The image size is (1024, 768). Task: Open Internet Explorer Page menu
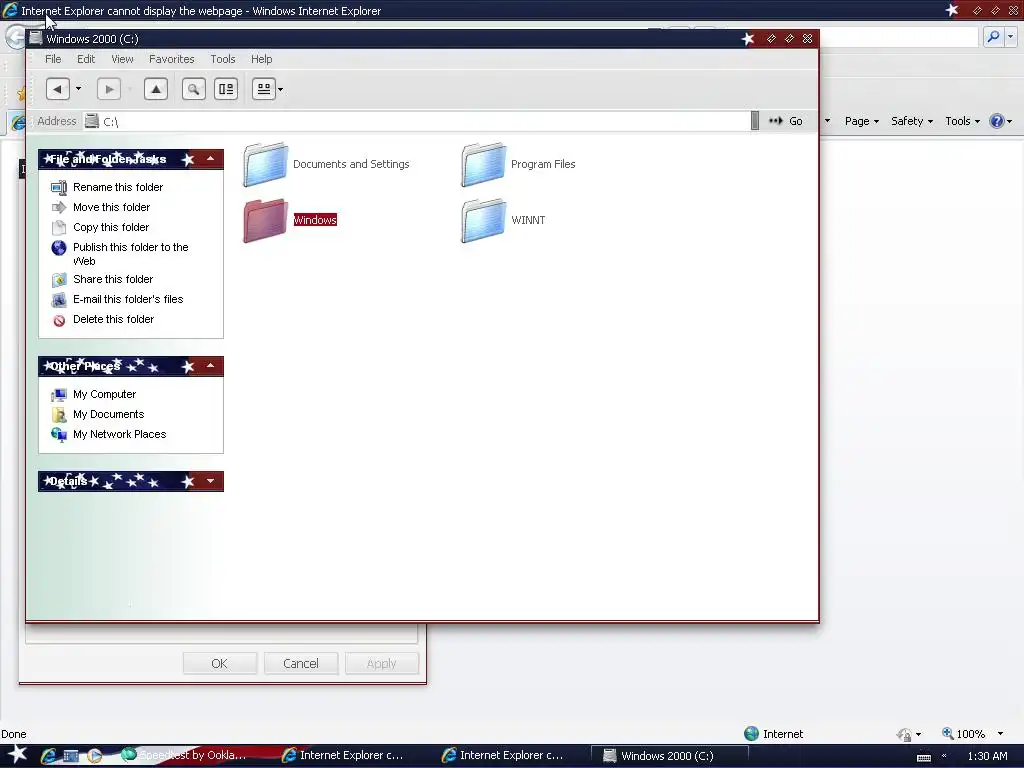(x=861, y=121)
